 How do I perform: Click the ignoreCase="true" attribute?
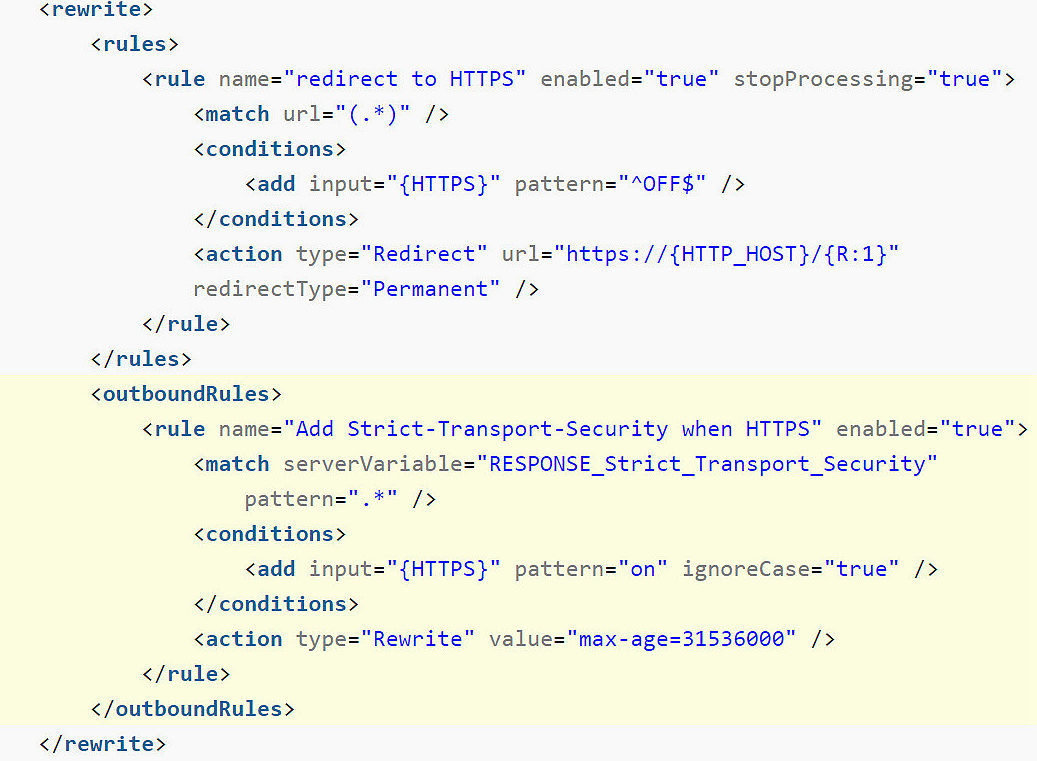tap(790, 569)
